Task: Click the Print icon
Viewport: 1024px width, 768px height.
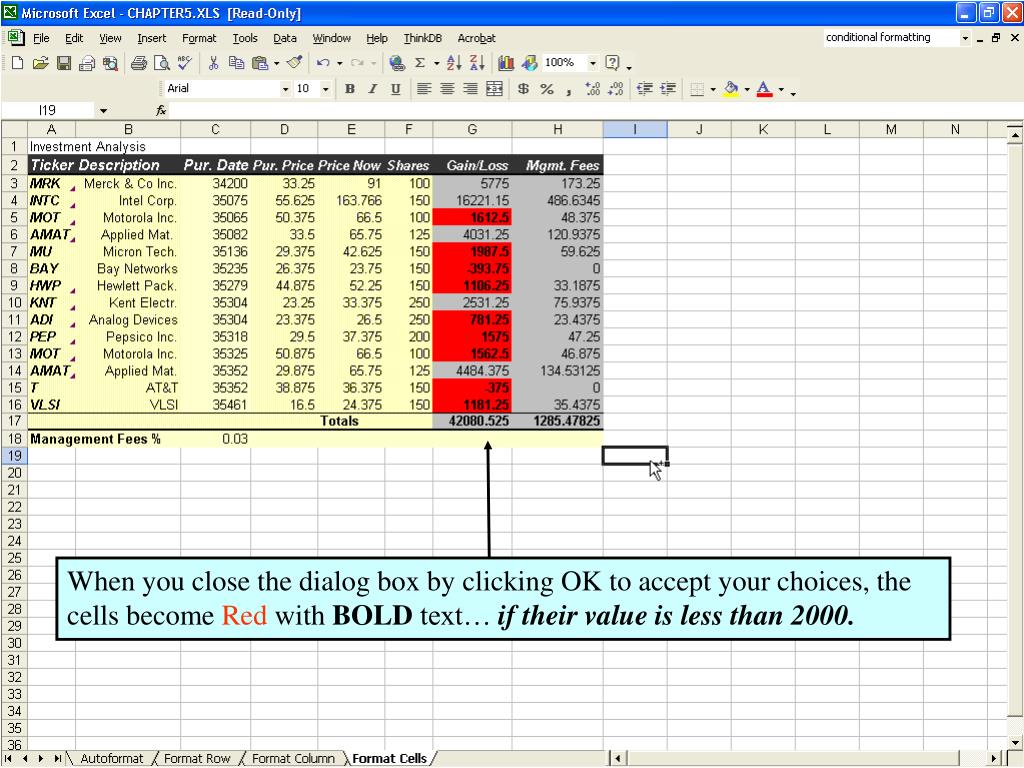Action: coord(138,63)
